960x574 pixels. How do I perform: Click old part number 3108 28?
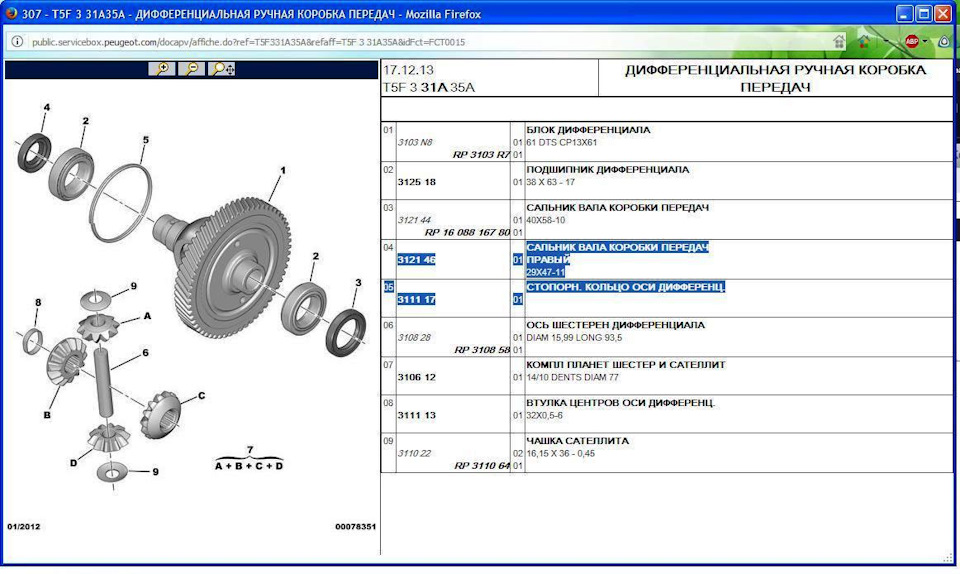(414, 337)
